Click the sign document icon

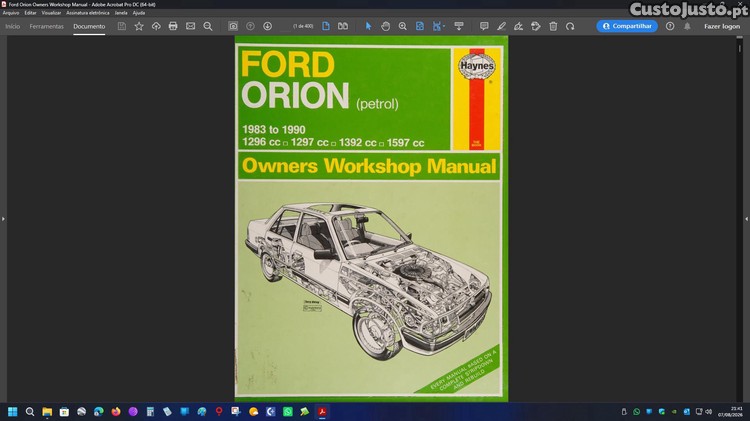[518, 26]
